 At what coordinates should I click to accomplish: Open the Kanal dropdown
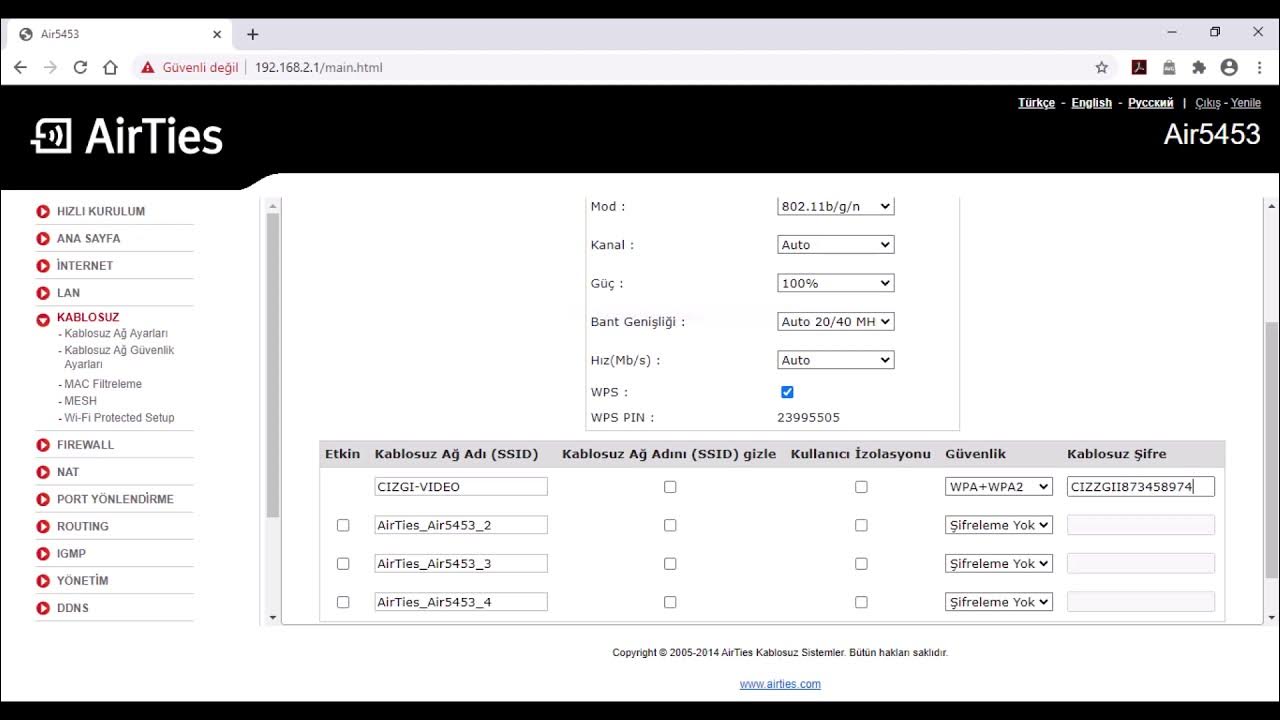pos(836,245)
